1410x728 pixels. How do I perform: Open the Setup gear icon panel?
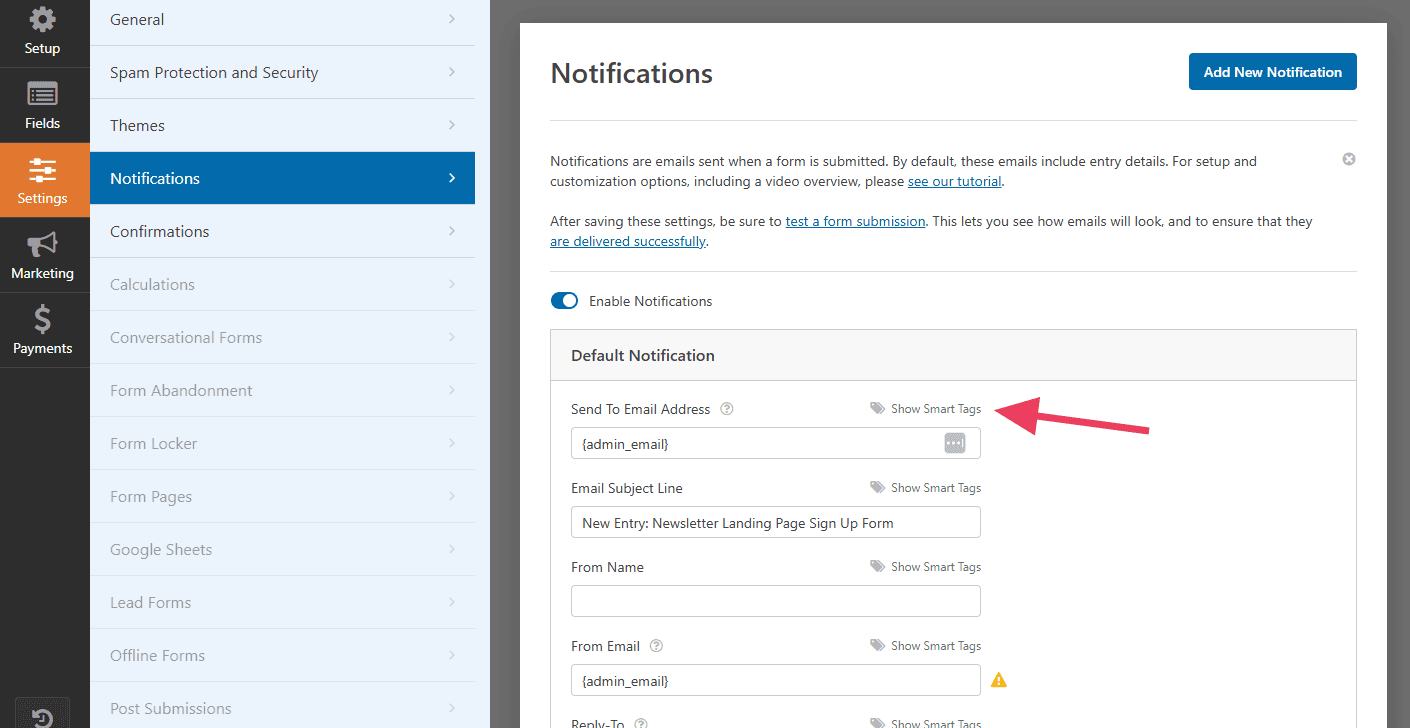pos(43,32)
